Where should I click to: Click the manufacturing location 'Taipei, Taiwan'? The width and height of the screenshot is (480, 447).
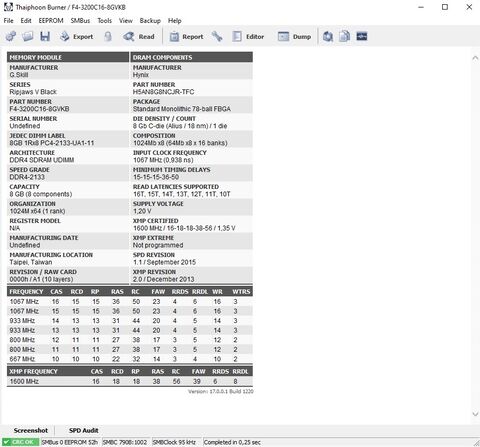[x=31, y=262]
